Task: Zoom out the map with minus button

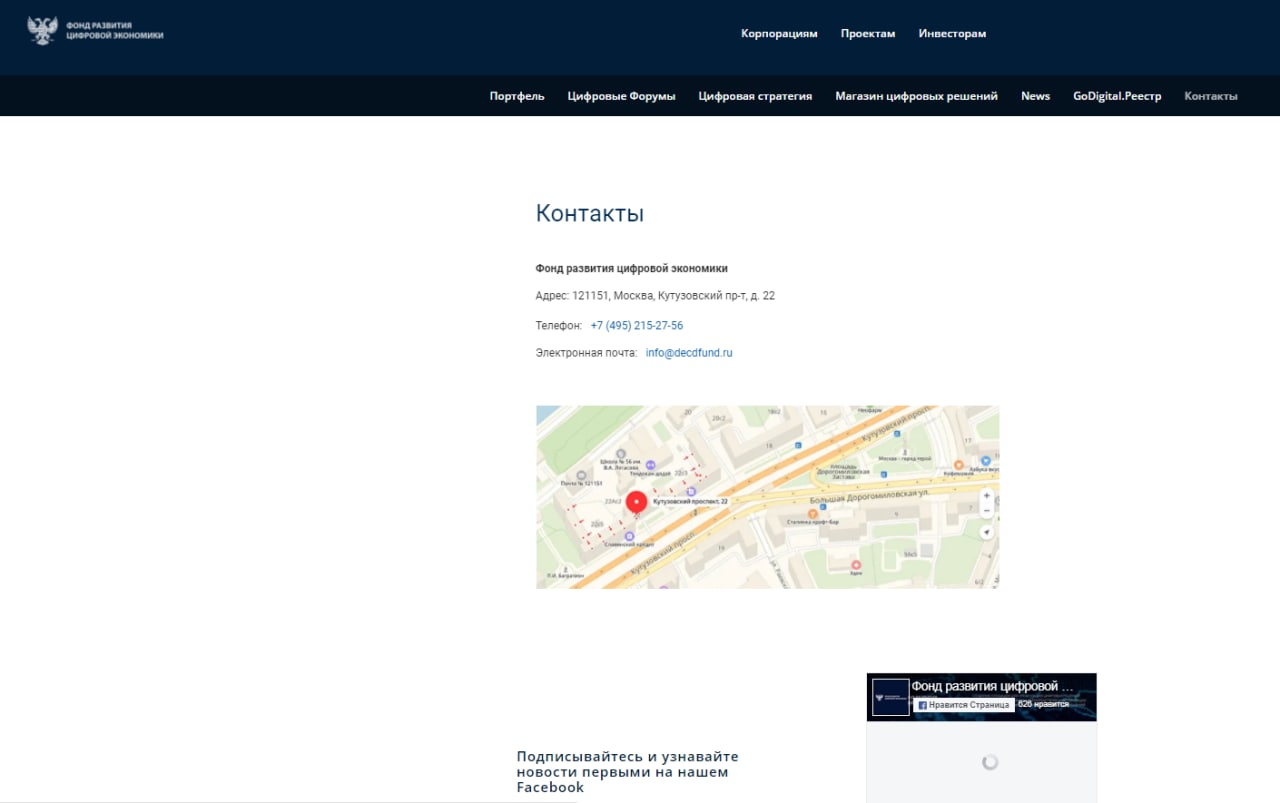Action: pos(987,510)
